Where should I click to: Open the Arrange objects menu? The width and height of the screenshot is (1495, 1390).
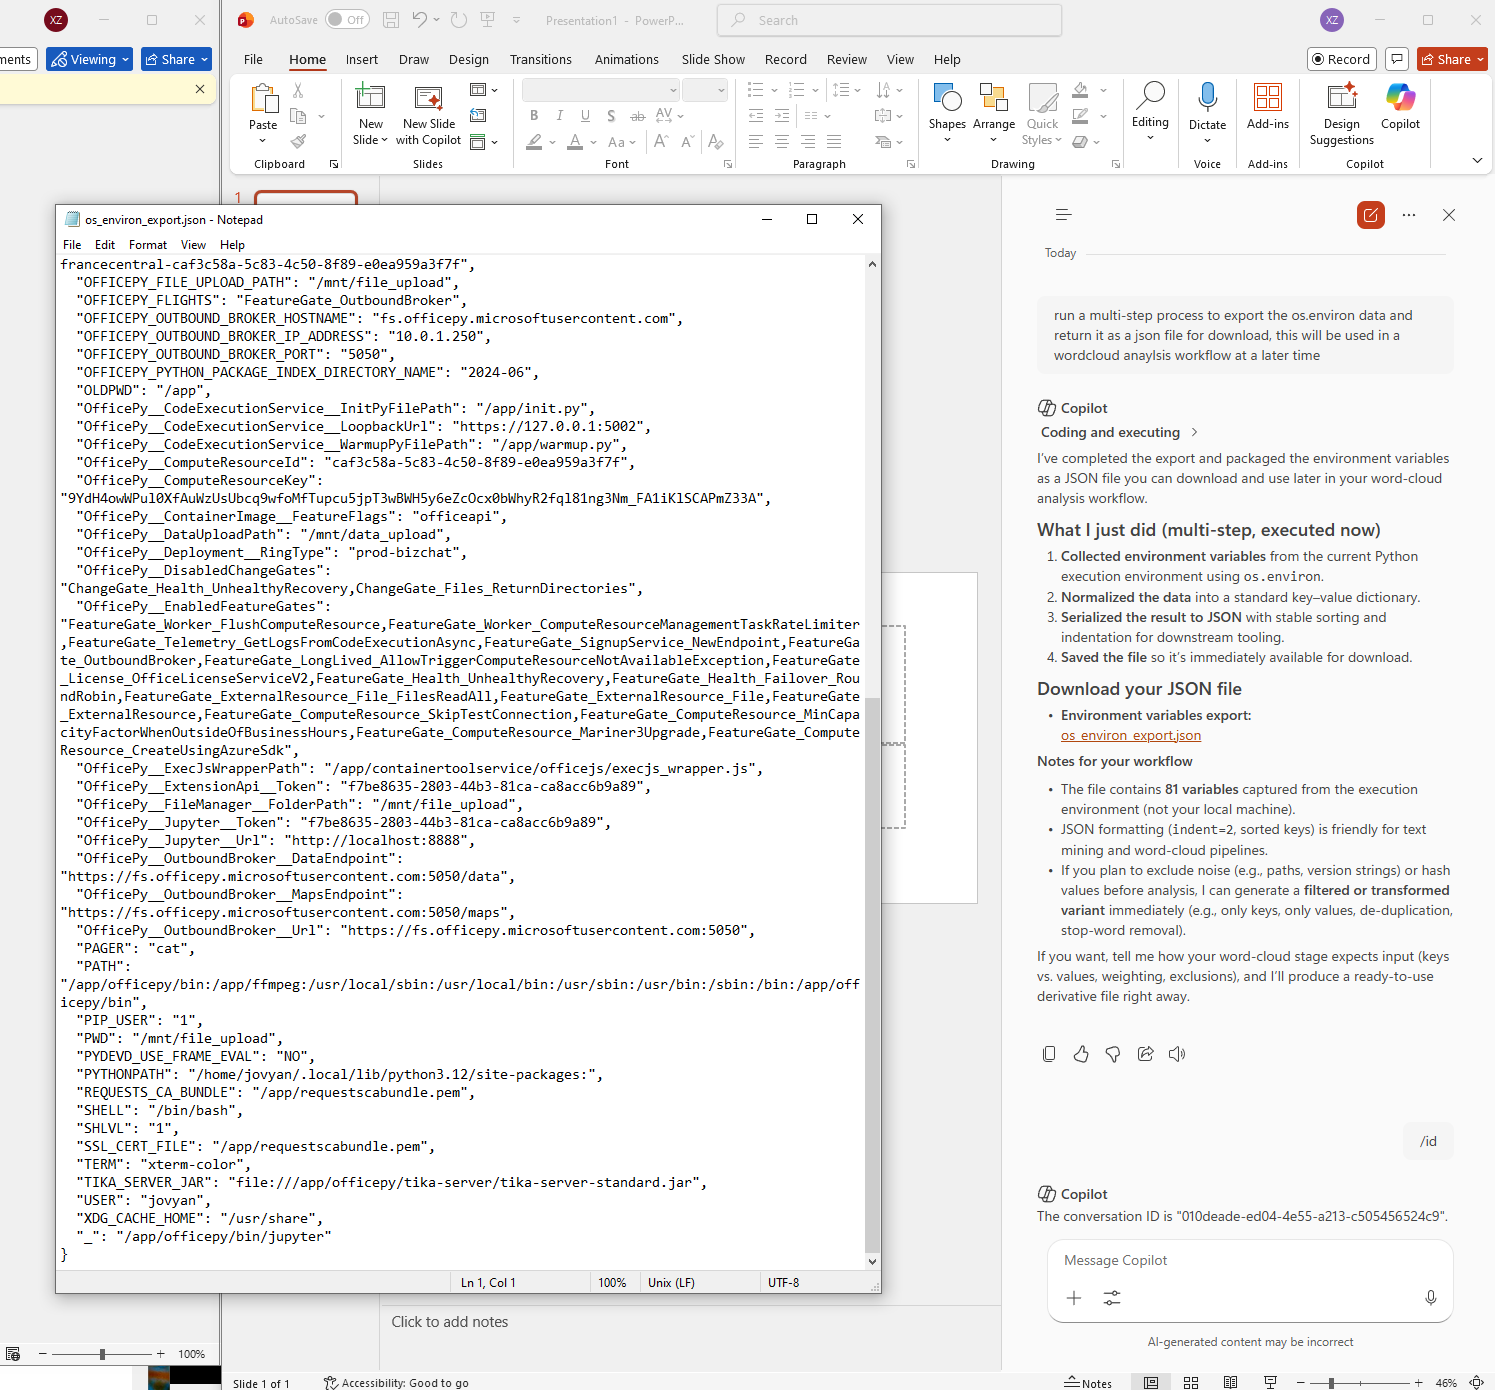click(x=994, y=113)
